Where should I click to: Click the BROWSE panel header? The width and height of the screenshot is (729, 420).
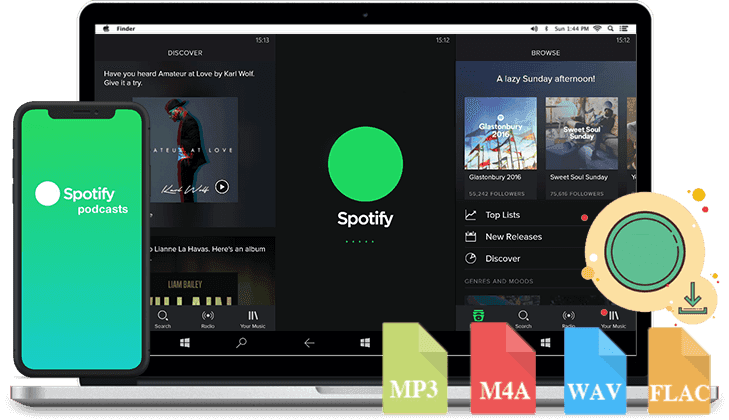point(546,53)
